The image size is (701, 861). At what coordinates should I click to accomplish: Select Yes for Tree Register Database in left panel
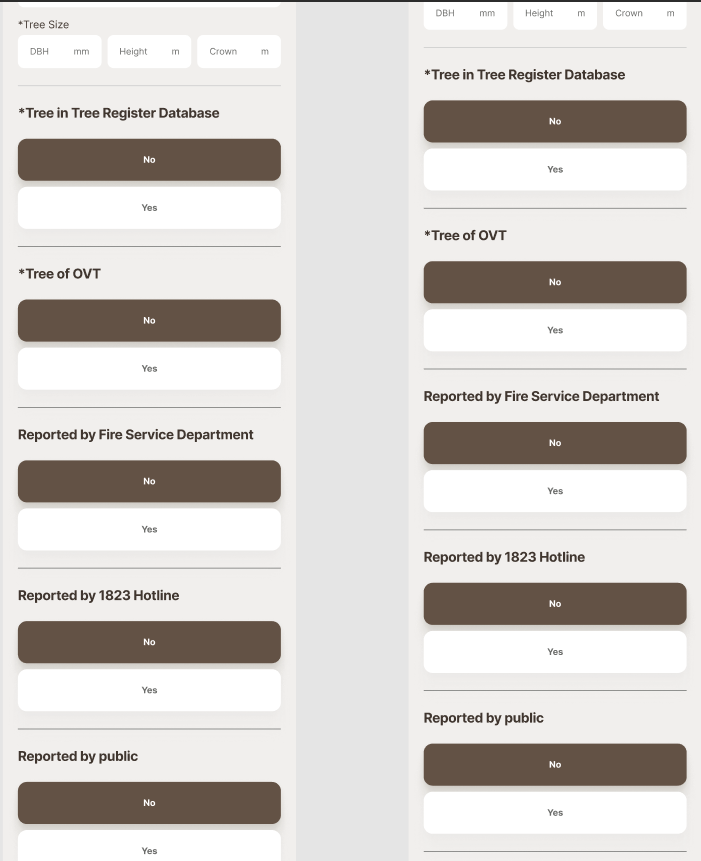tap(149, 208)
